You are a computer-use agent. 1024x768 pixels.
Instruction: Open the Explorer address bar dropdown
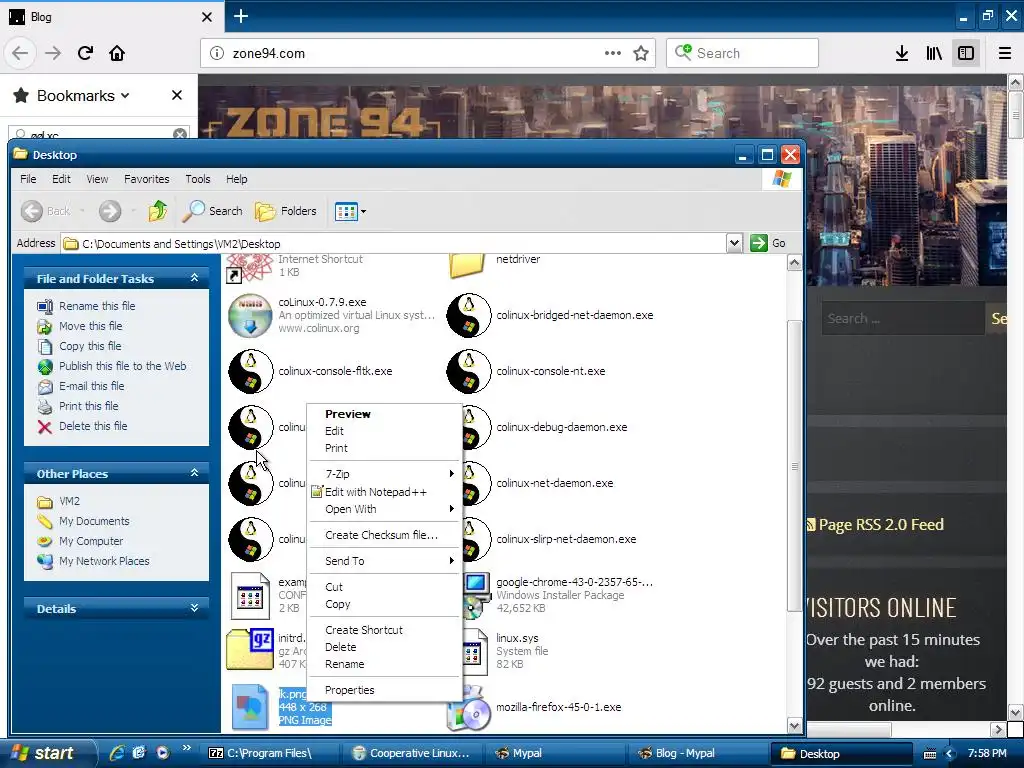pyautogui.click(x=734, y=243)
